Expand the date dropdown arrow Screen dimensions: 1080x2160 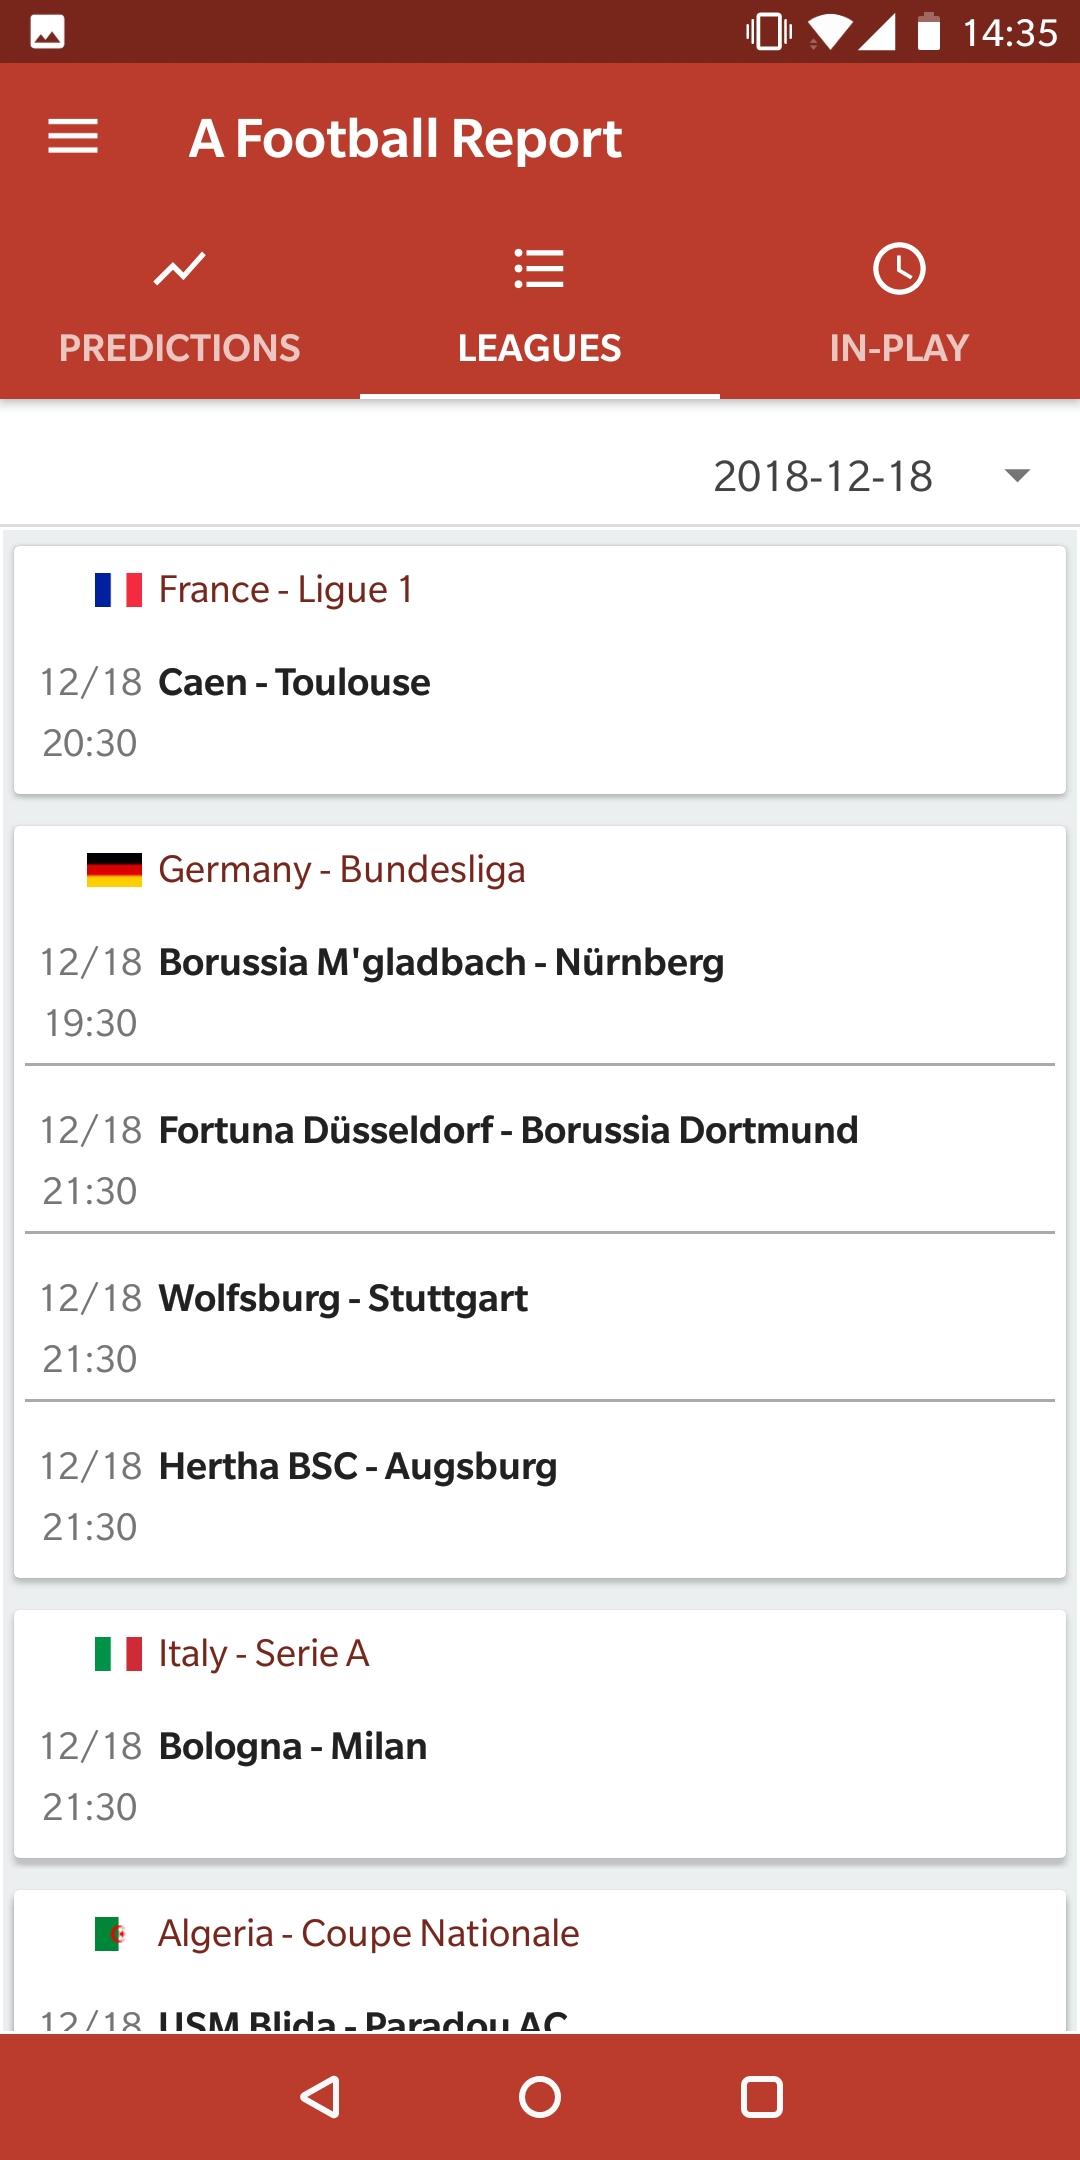coord(1017,476)
